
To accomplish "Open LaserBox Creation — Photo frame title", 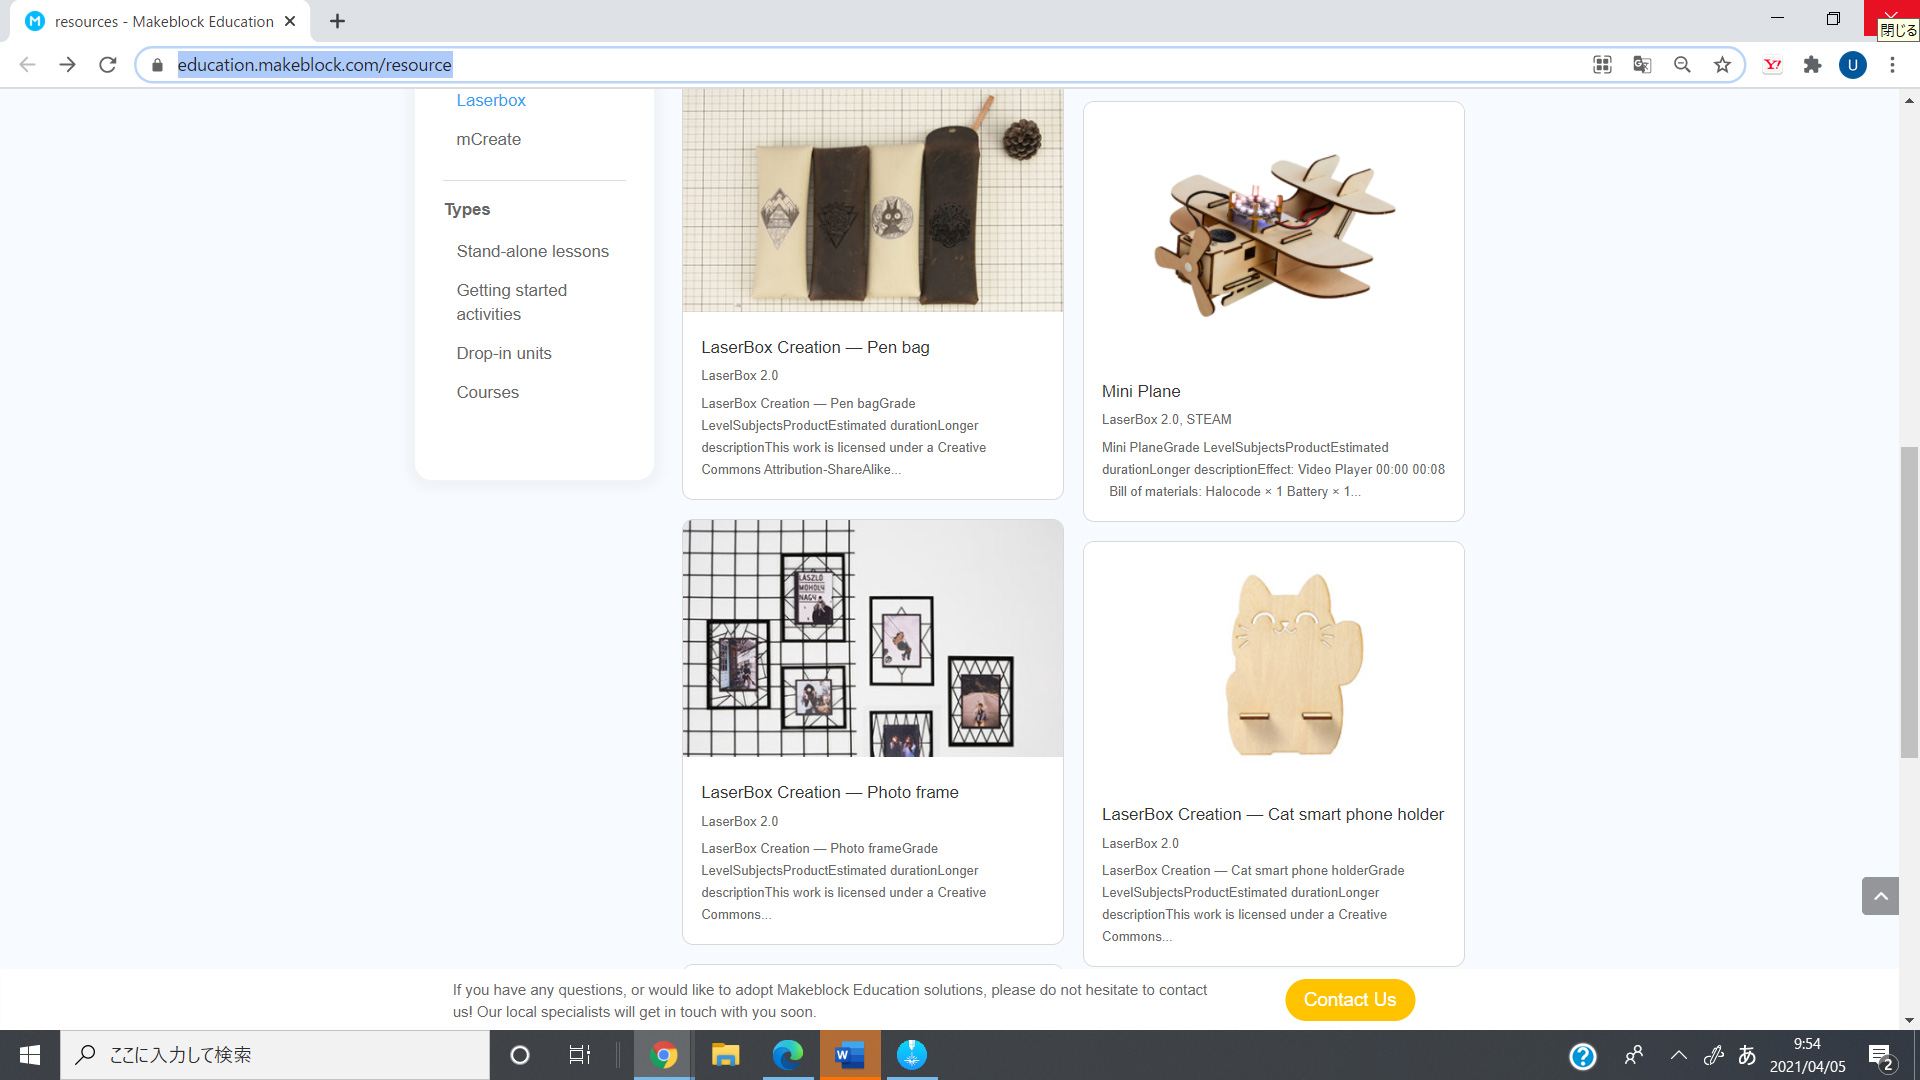I will click(830, 792).
